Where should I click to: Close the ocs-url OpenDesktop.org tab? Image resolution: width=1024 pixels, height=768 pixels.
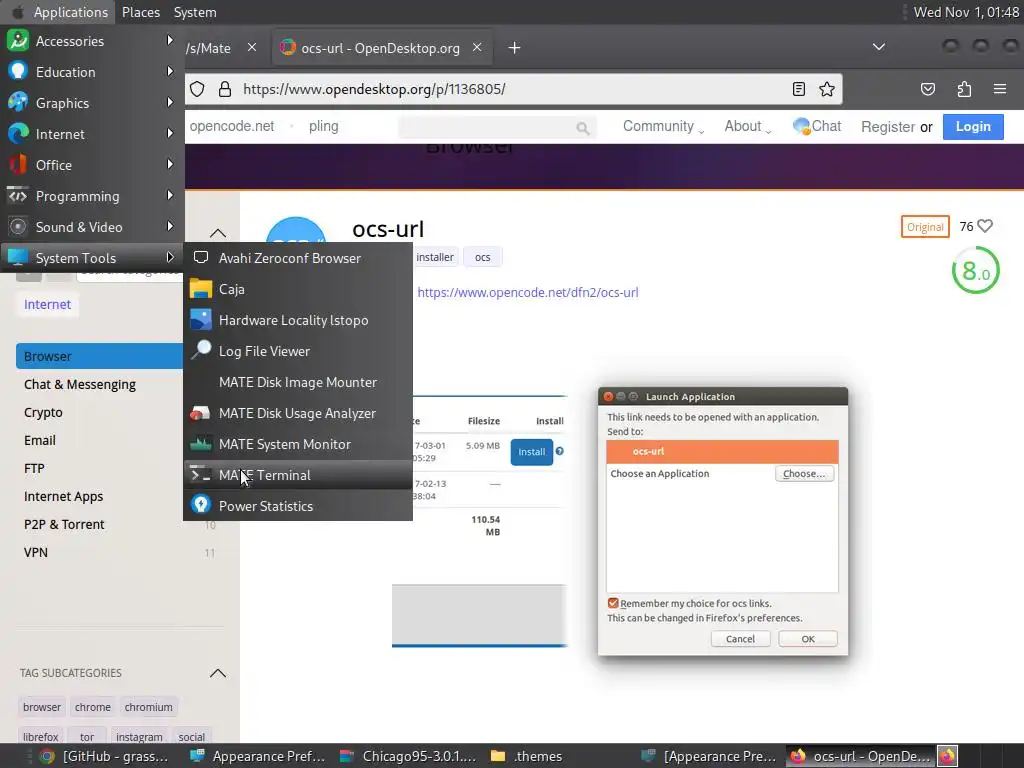(x=477, y=48)
